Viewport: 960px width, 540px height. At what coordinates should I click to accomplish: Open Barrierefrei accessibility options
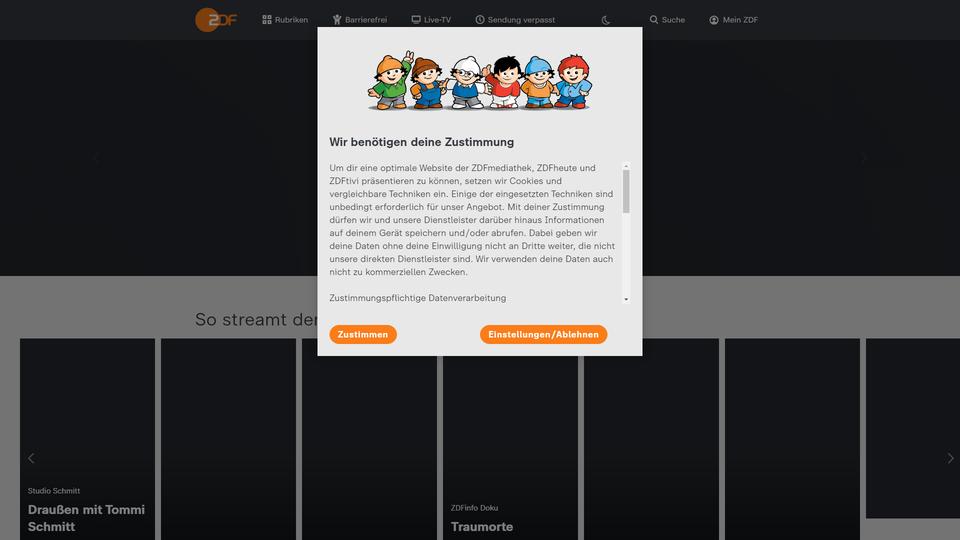[359, 20]
